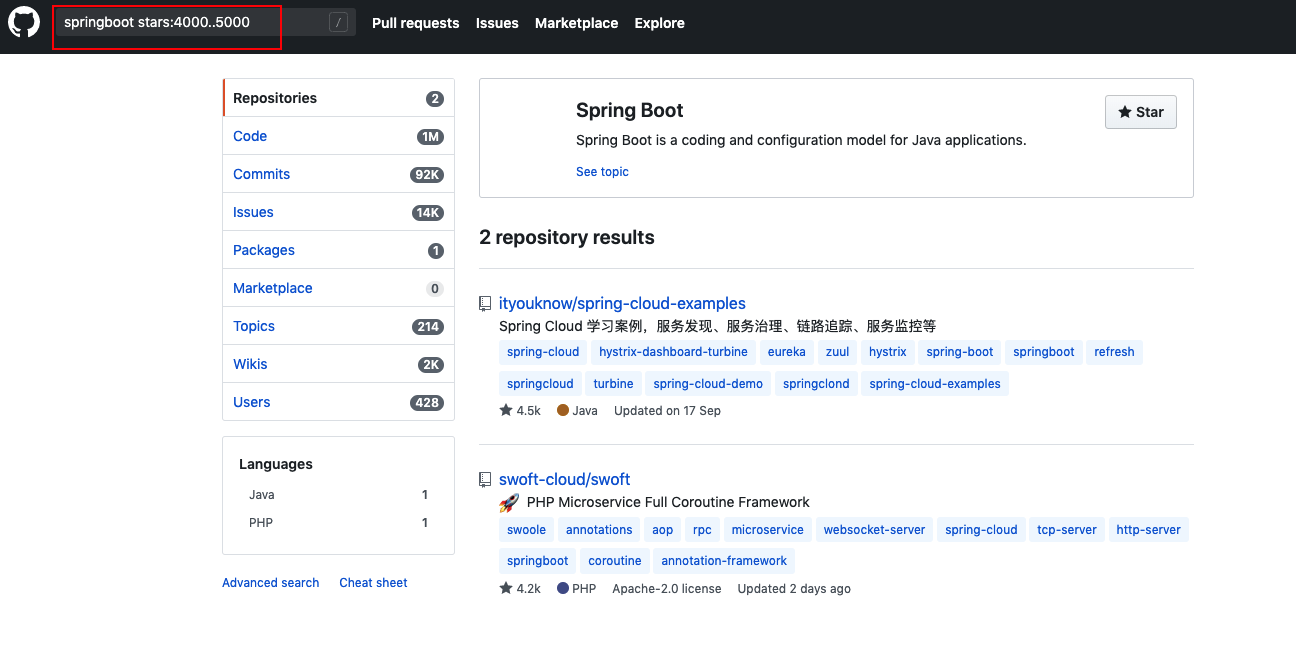This screenshot has width=1296, height=656.
Task: Open the GitHub home logo
Action: click(24, 22)
